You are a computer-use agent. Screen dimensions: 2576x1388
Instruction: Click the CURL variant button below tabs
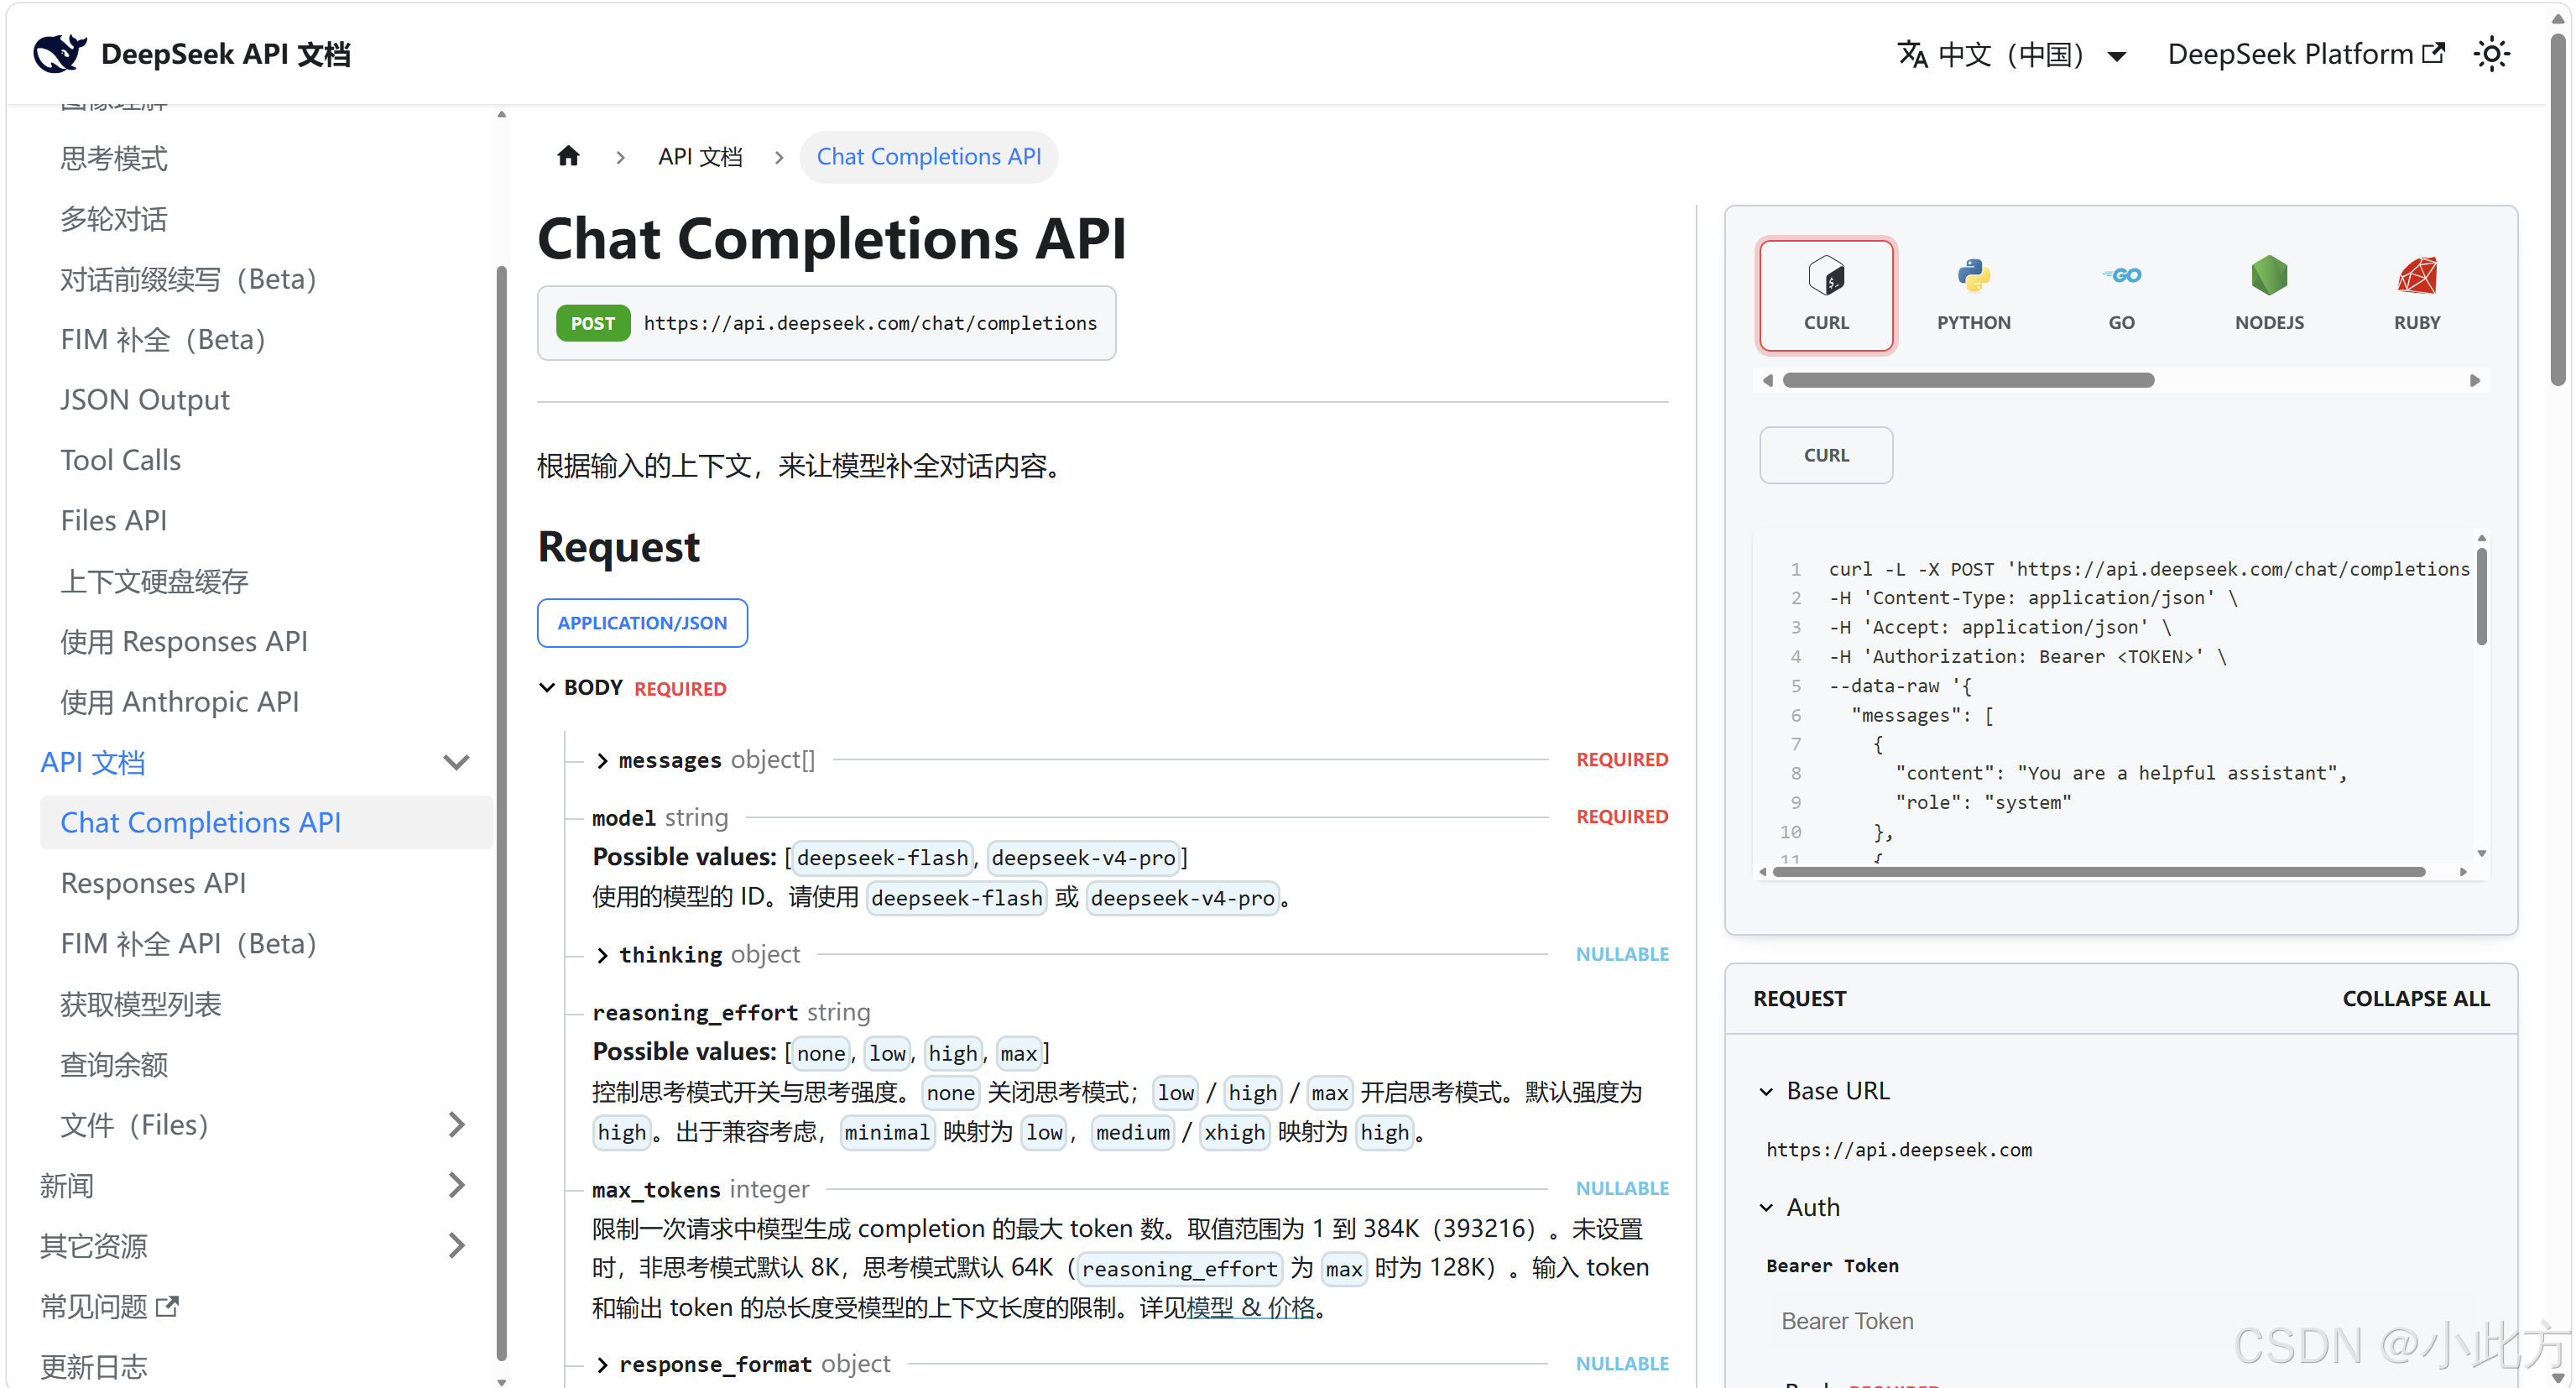pos(1826,455)
